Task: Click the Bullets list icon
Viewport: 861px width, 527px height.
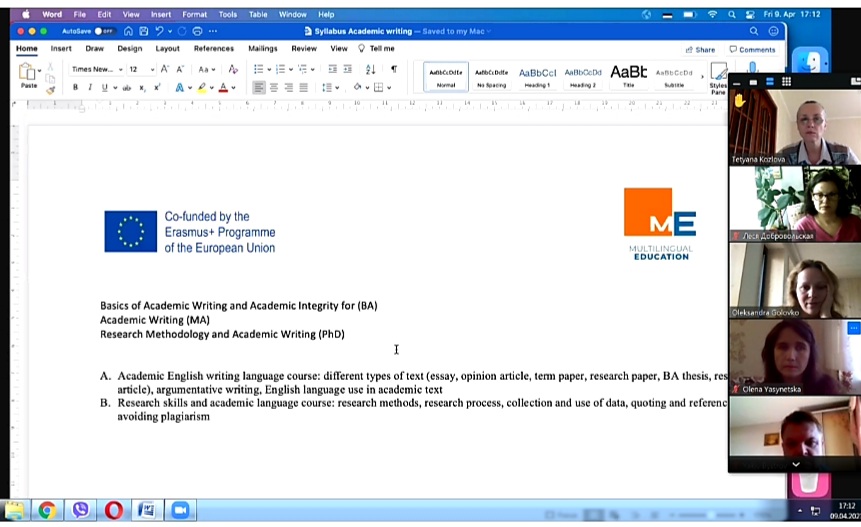Action: tap(258, 69)
